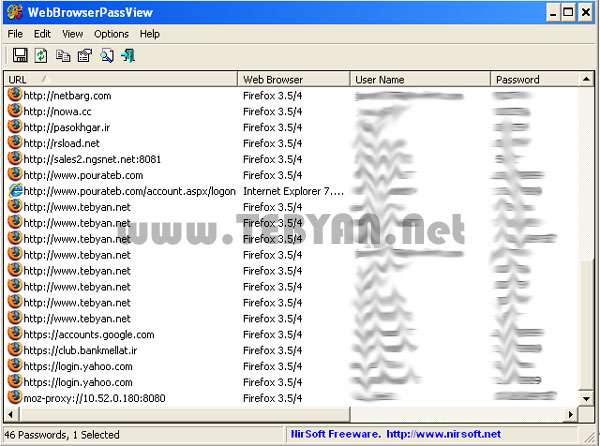Click Firefox icon beside sales2.ngsnet.net:8081
This screenshot has width=600, height=446.
click(x=15, y=158)
